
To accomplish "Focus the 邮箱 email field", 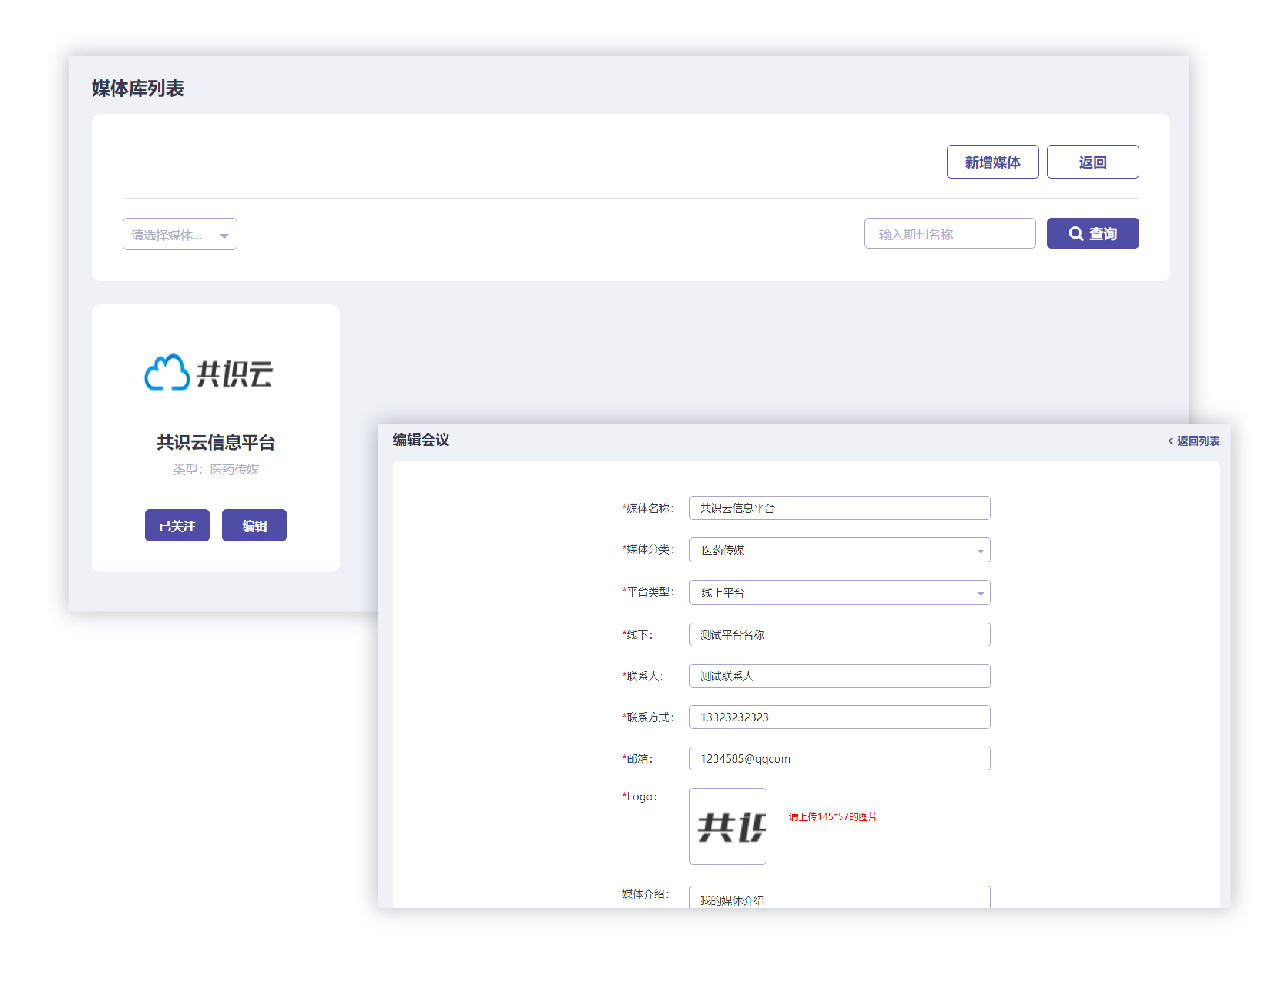I will [839, 759].
